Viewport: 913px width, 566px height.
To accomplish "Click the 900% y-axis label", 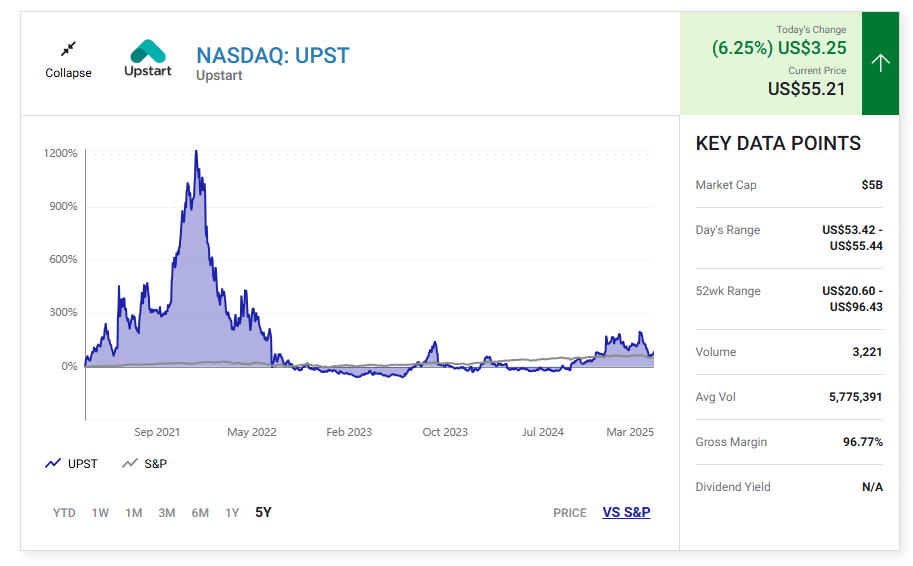I will (63, 207).
